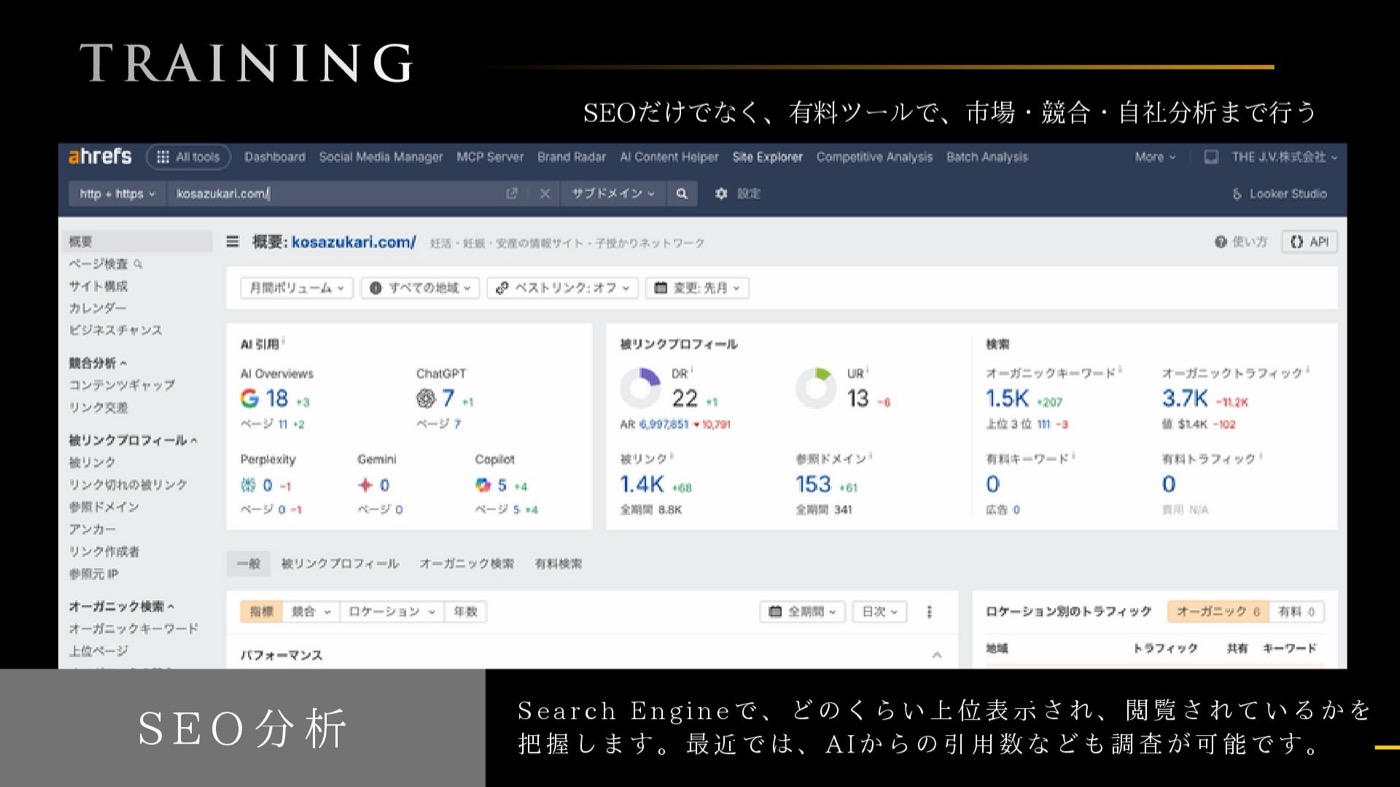Open the All tools grid menu
This screenshot has width=1400, height=787.
tap(189, 157)
